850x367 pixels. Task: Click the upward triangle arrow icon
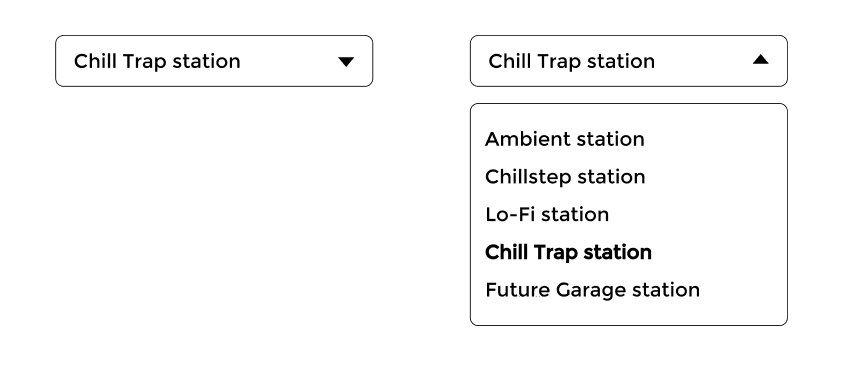761,59
